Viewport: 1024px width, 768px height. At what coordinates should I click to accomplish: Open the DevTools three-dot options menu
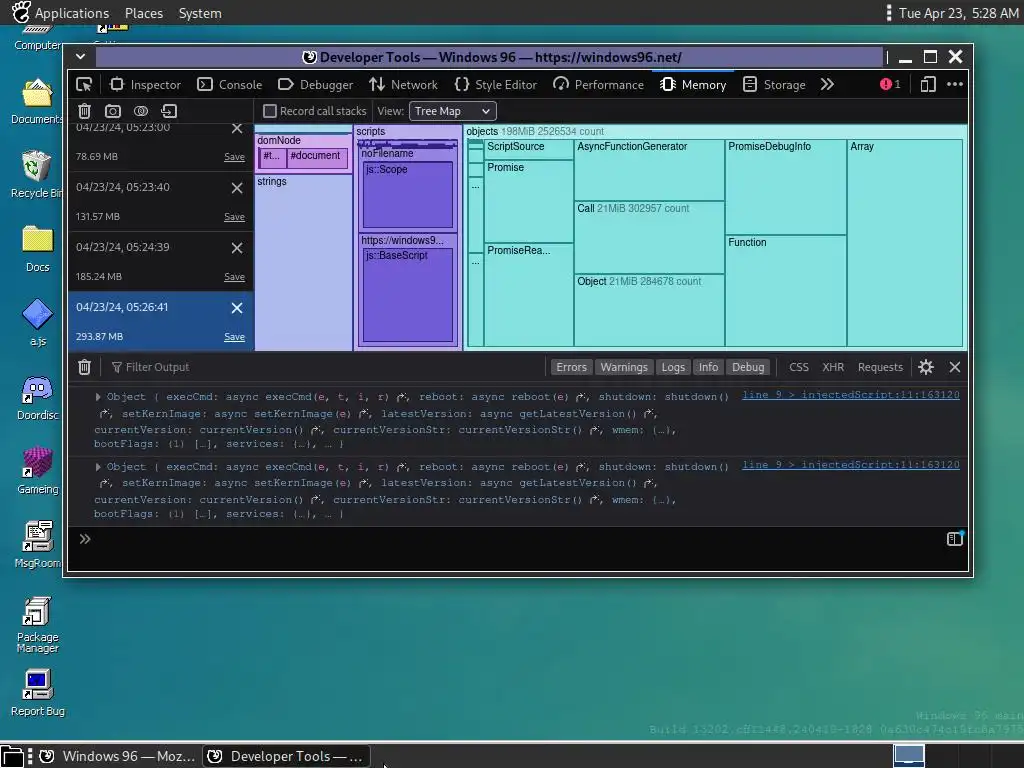point(955,84)
